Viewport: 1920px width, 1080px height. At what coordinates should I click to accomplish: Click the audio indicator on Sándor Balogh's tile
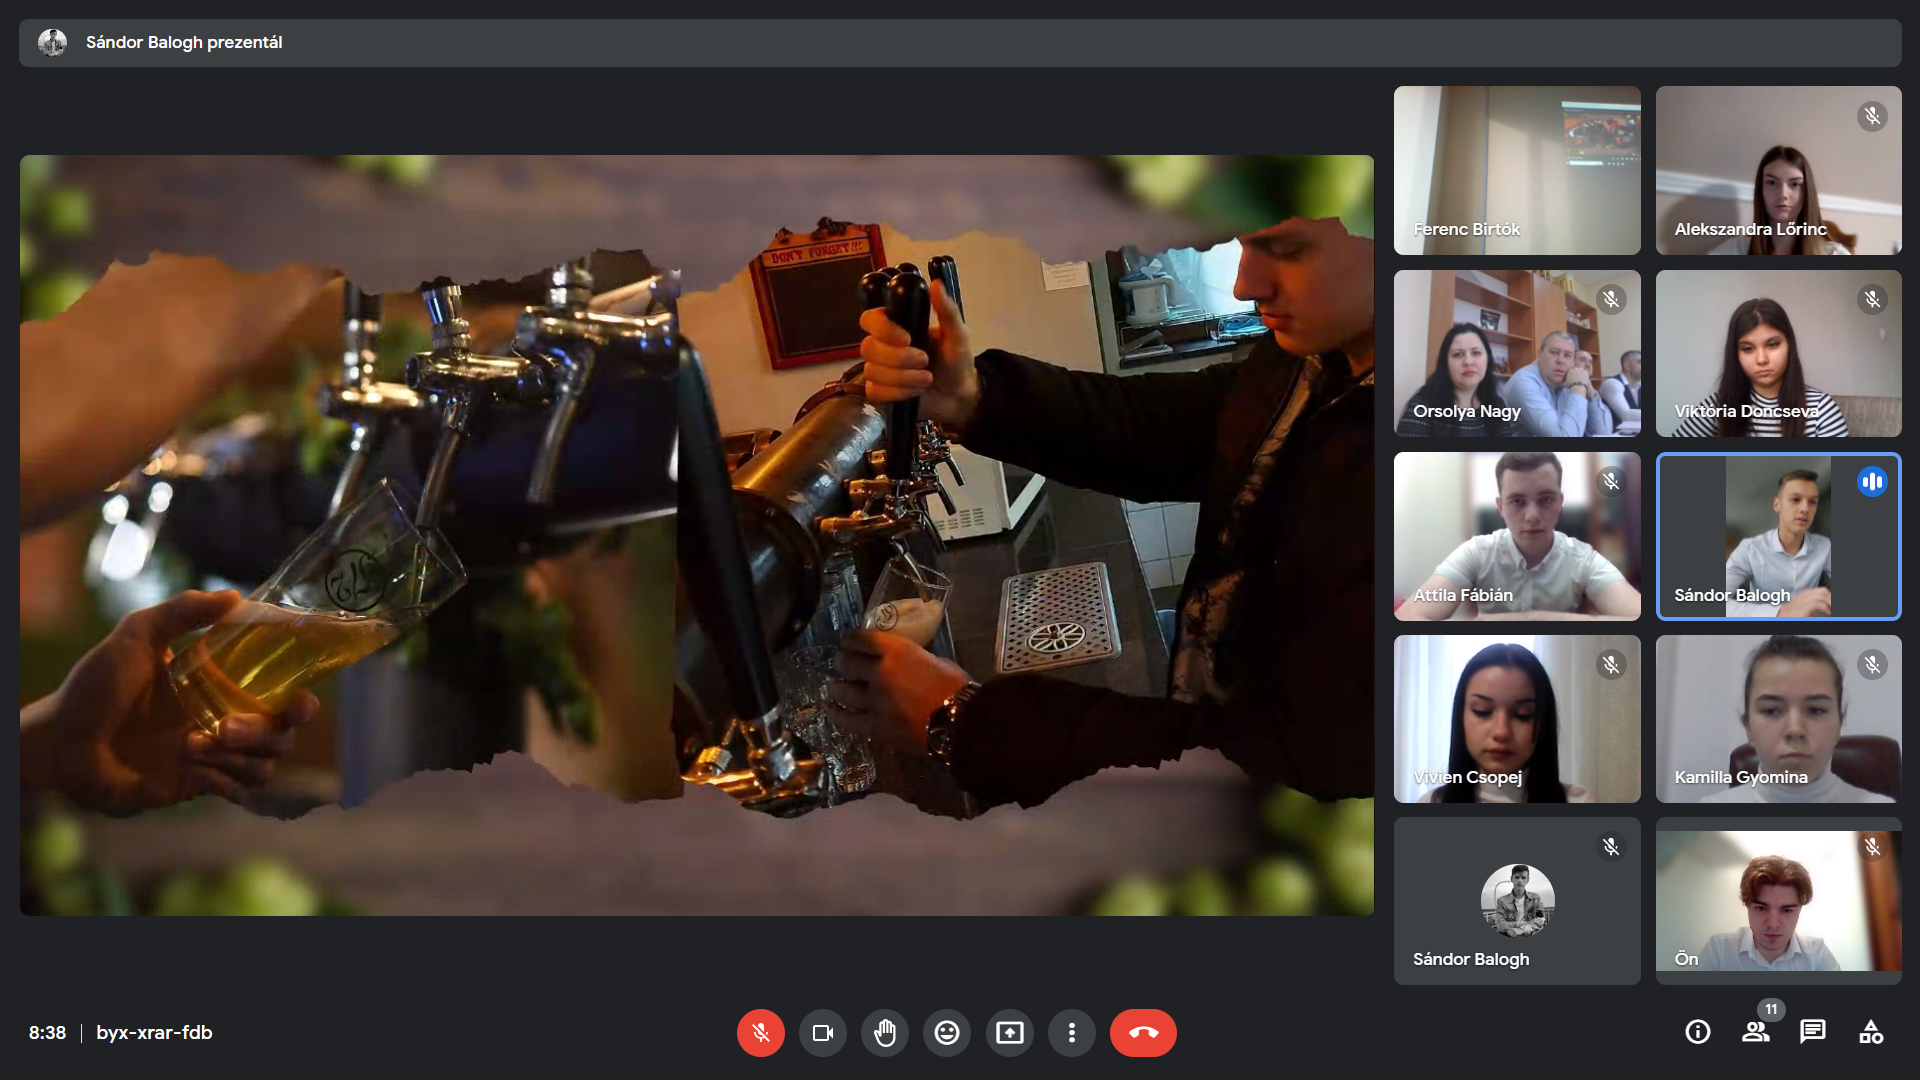point(1871,482)
